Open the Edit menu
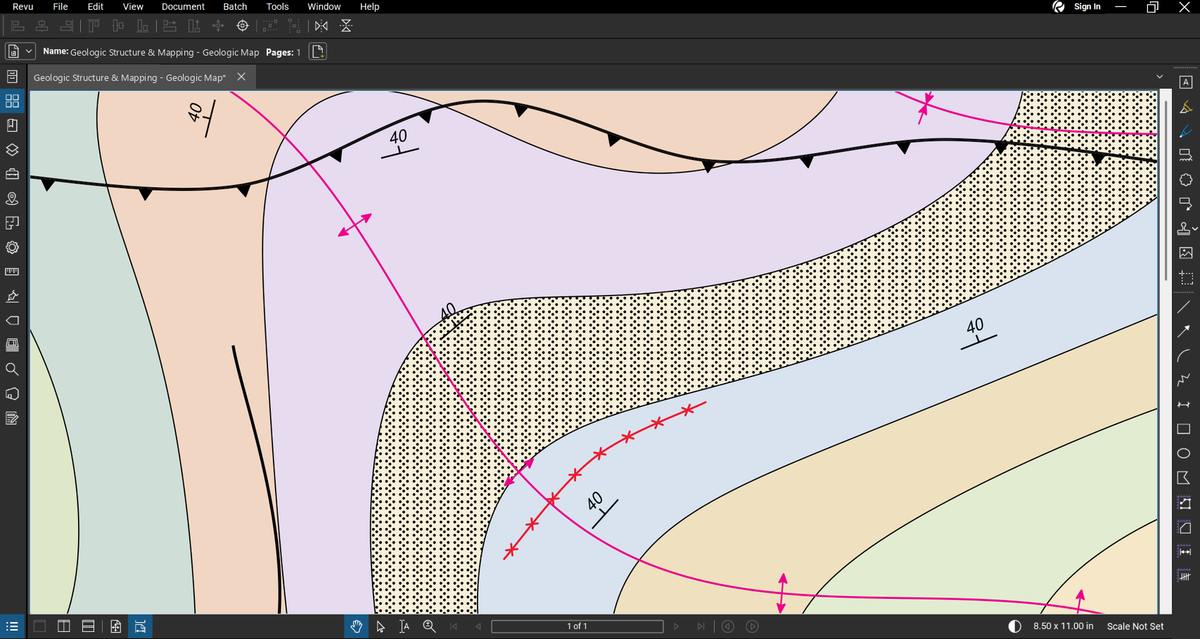This screenshot has width=1200, height=639. [x=96, y=7]
